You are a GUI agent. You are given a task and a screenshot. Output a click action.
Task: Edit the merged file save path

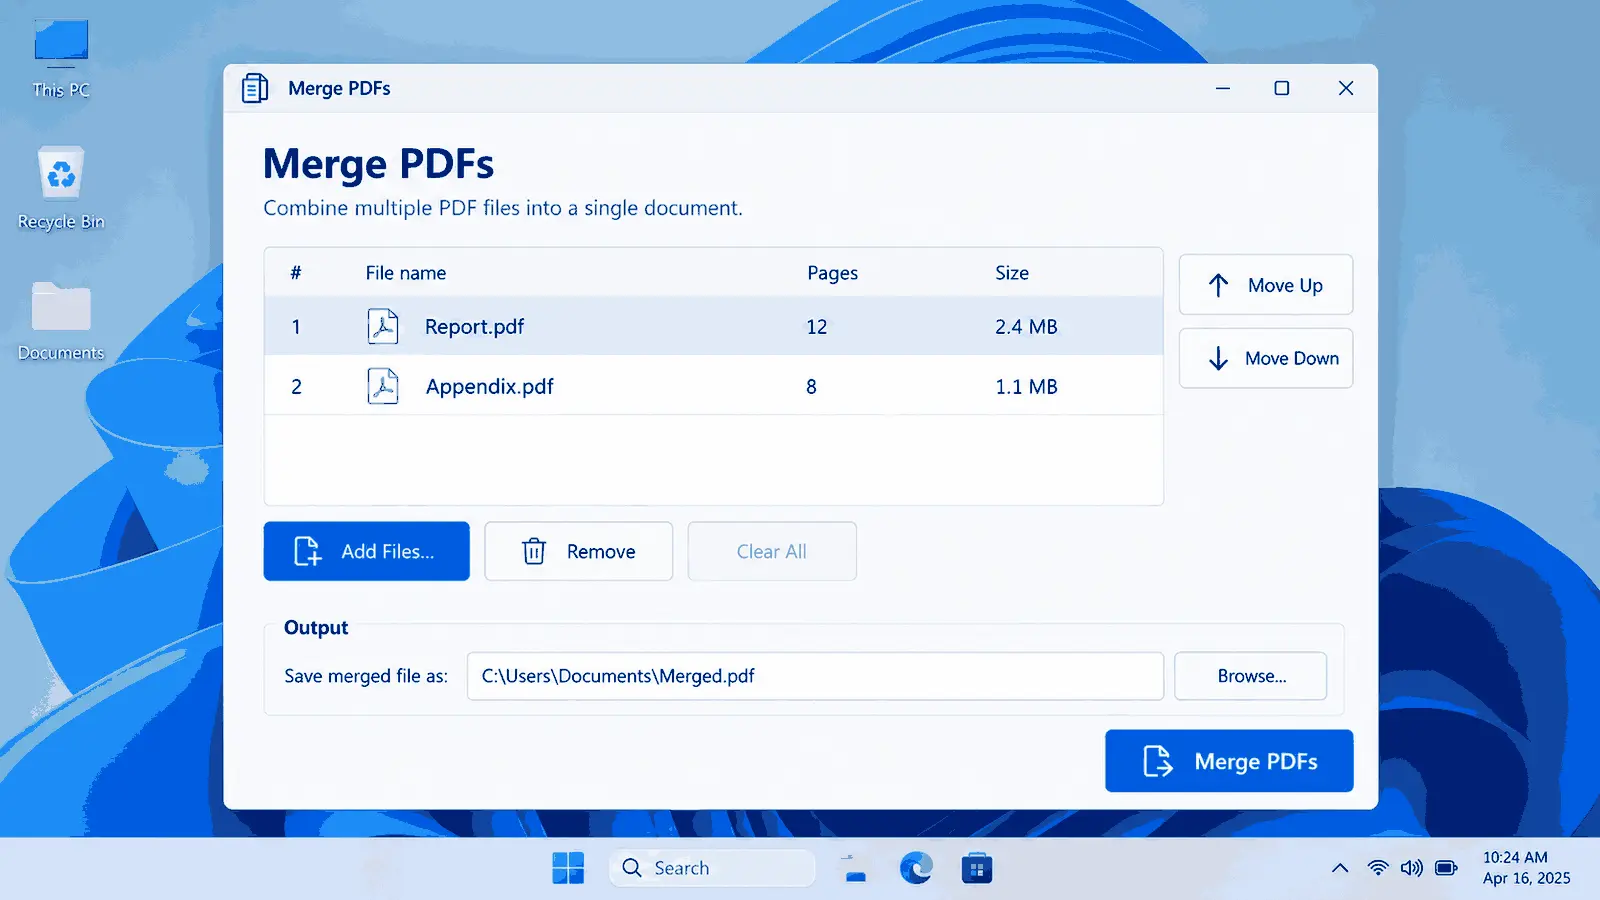point(815,676)
